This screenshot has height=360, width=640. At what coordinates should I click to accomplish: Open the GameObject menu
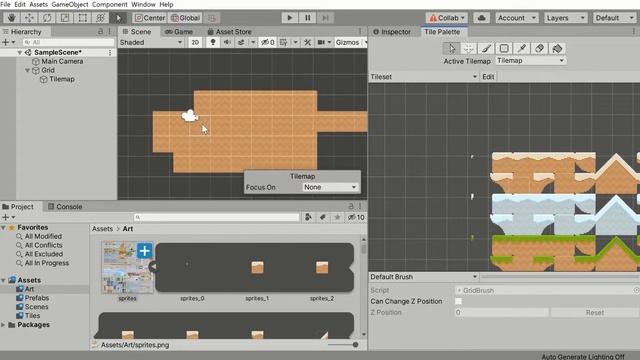click(70, 4)
